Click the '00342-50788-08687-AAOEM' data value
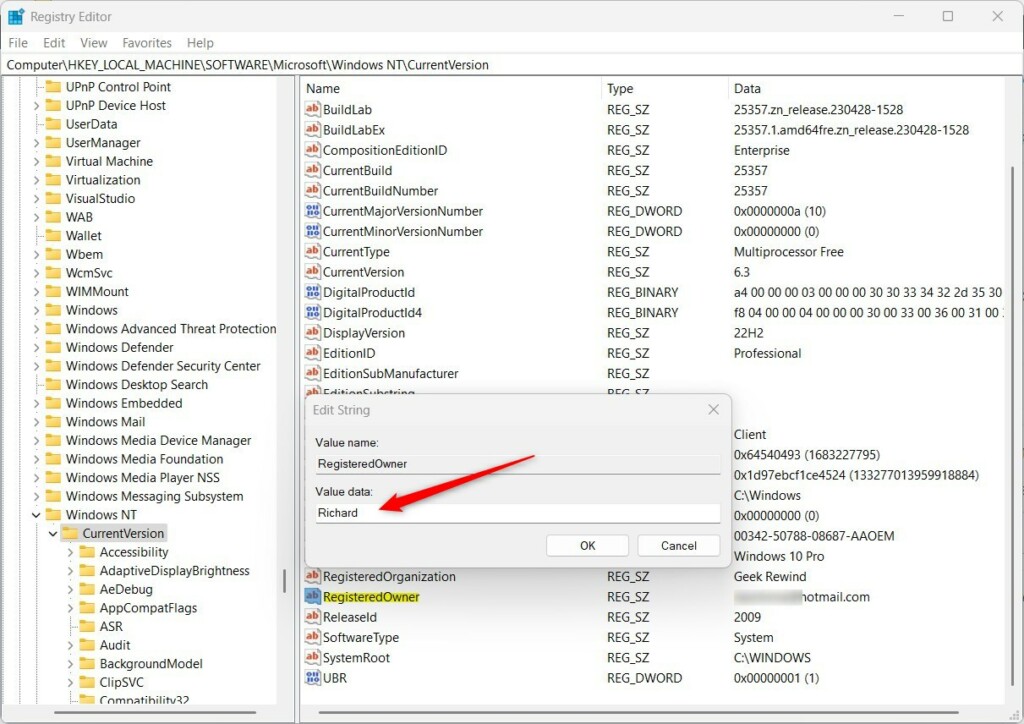This screenshot has width=1024, height=724. pos(814,536)
